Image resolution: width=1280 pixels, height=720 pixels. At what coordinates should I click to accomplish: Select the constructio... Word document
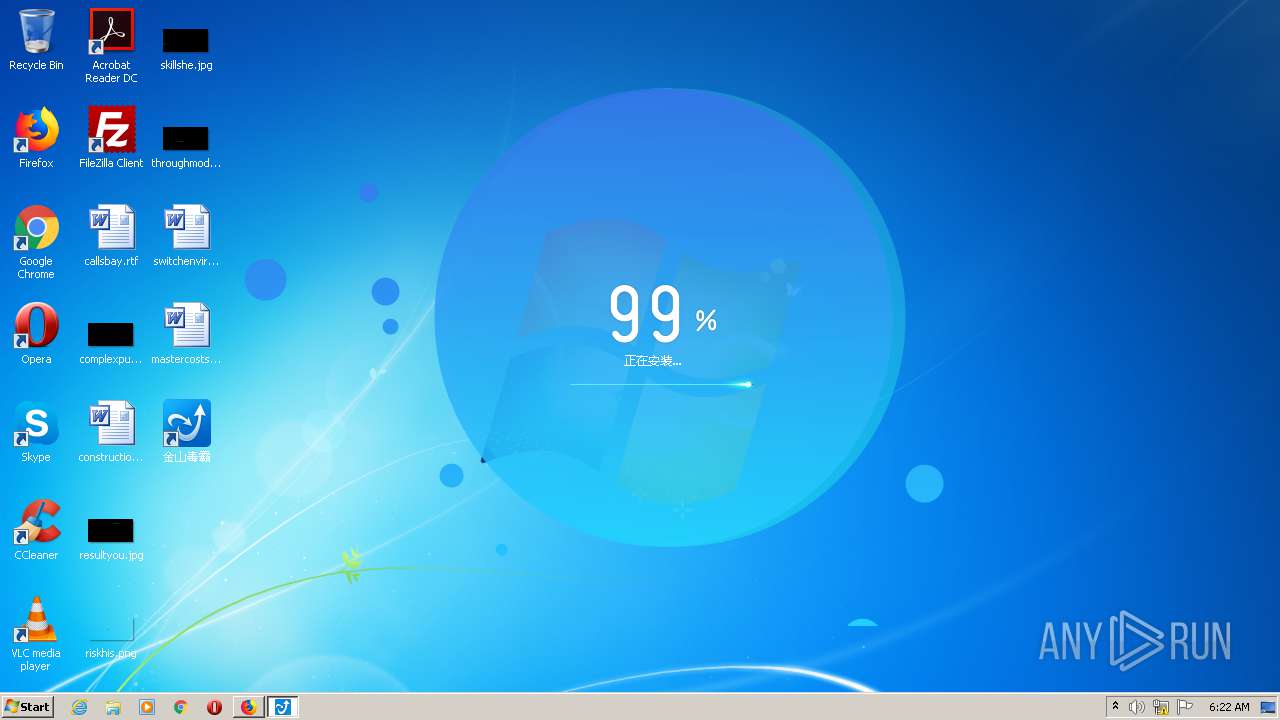tap(111, 432)
